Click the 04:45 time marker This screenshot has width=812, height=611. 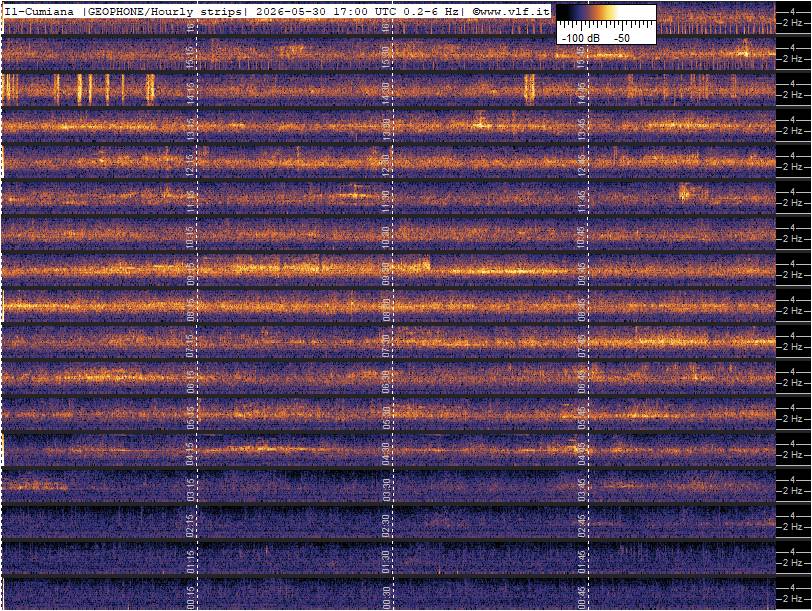(x=582, y=453)
